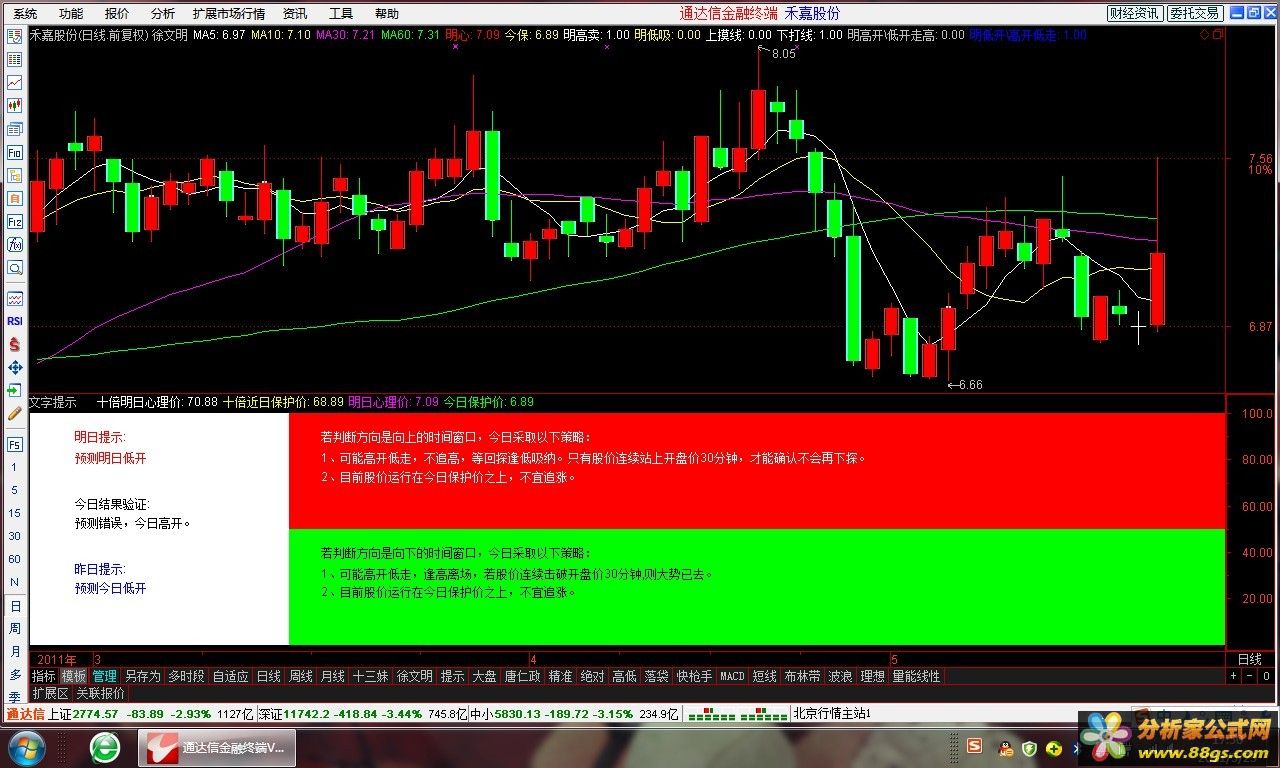The image size is (1280, 768).
Task: Select the 量能线性 template tab
Action: [916, 677]
